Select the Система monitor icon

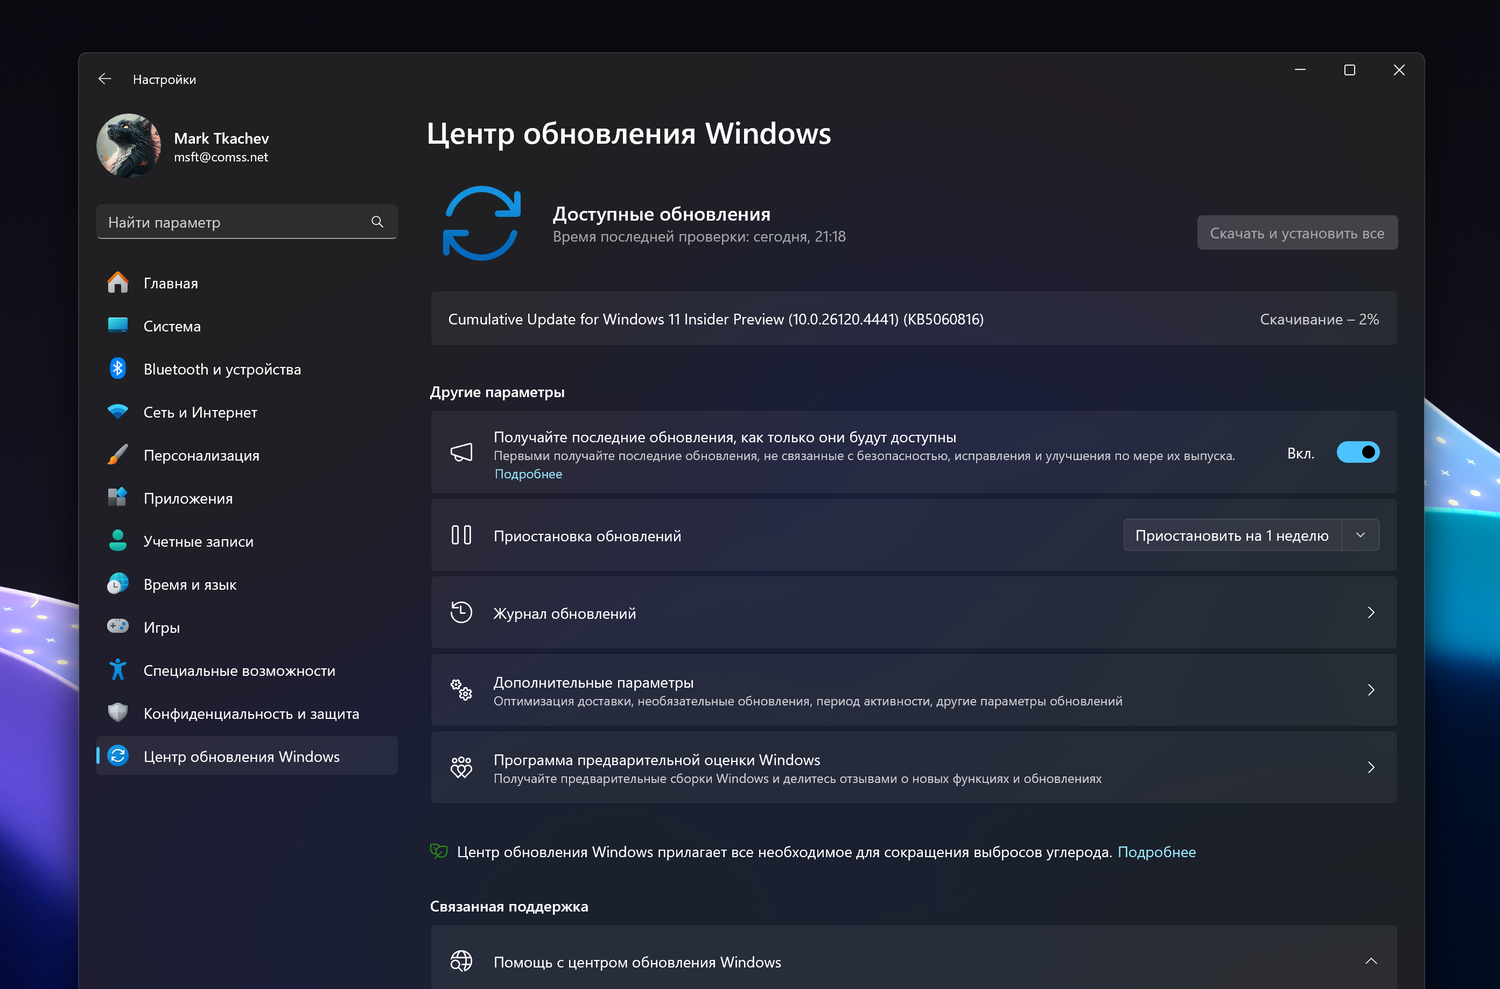(118, 326)
